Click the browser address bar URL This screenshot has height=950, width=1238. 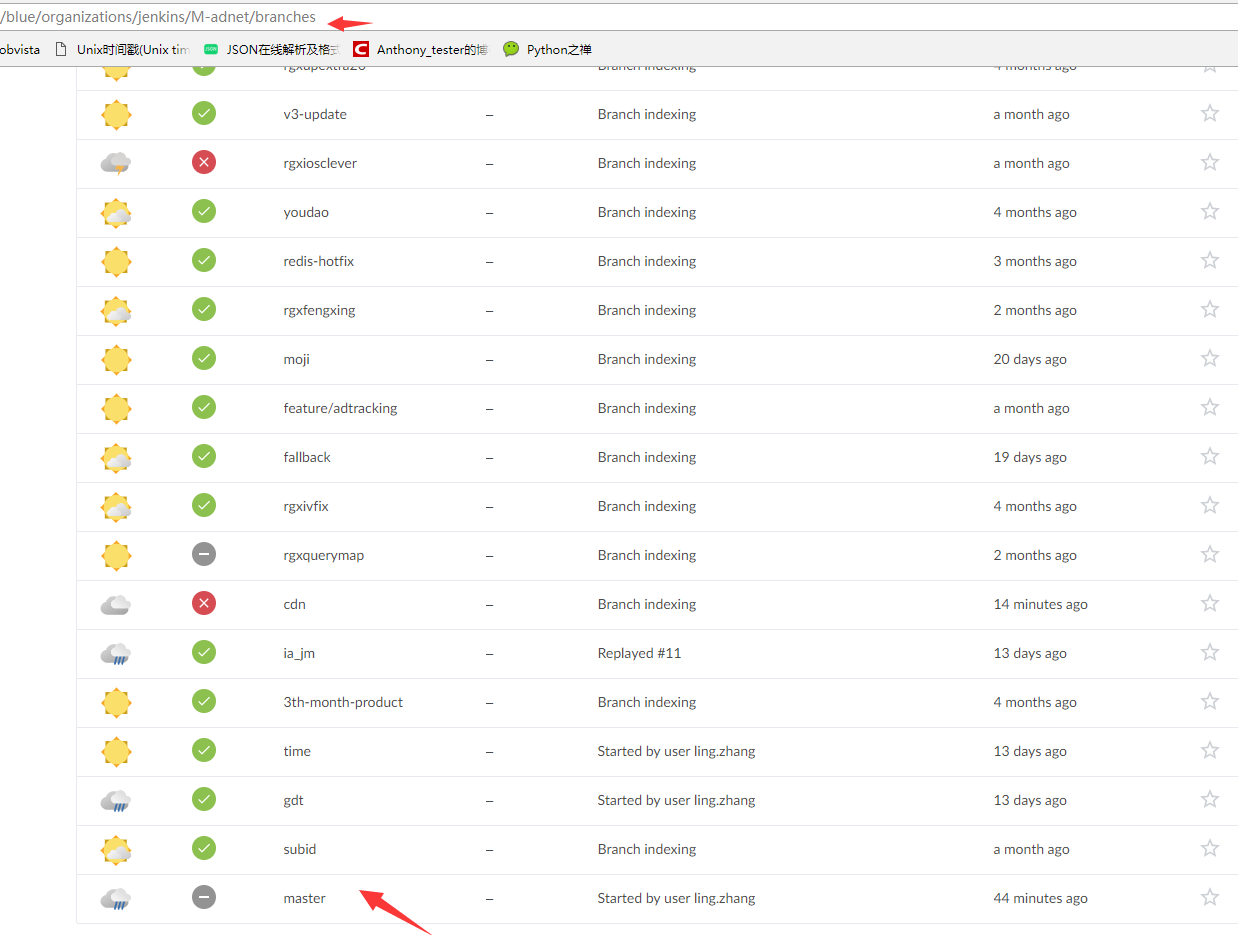click(160, 17)
